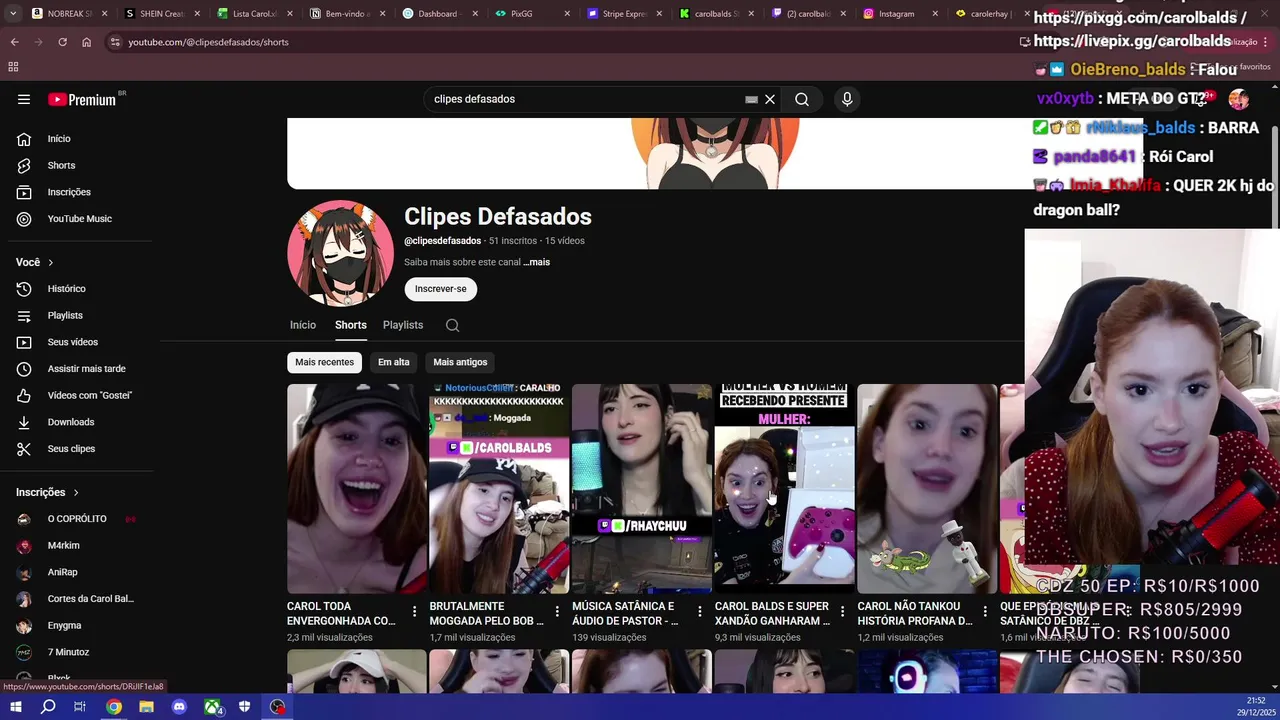Screen dimensions: 1280x720
Task: Open options menu for CAROL TODA ENVERGONHADA short
Action: [414, 611]
